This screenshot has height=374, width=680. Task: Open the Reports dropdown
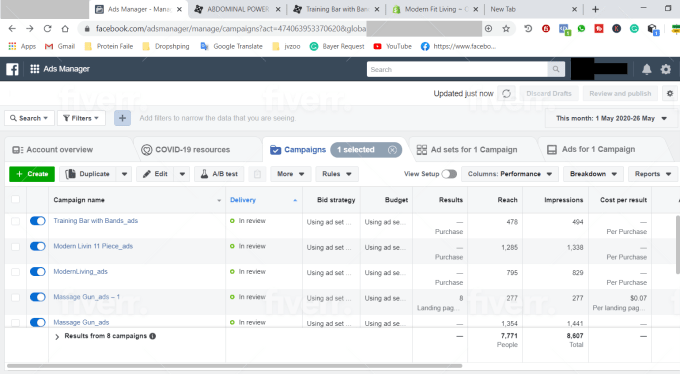tap(653, 174)
